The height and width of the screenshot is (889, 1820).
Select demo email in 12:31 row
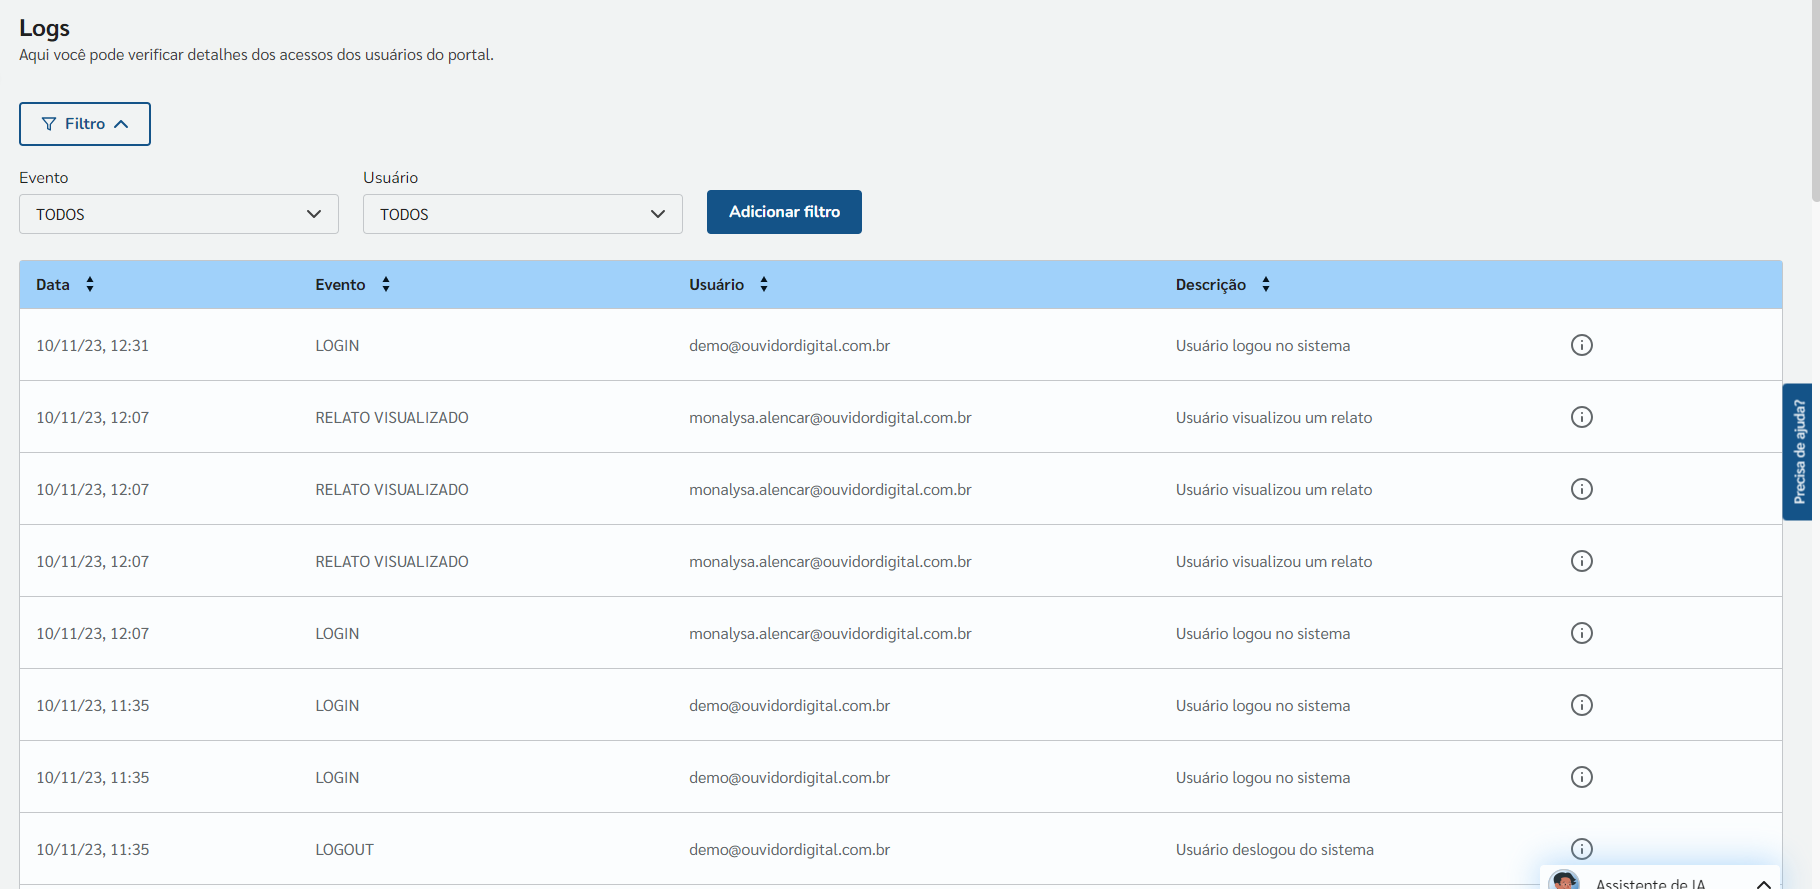790,346
